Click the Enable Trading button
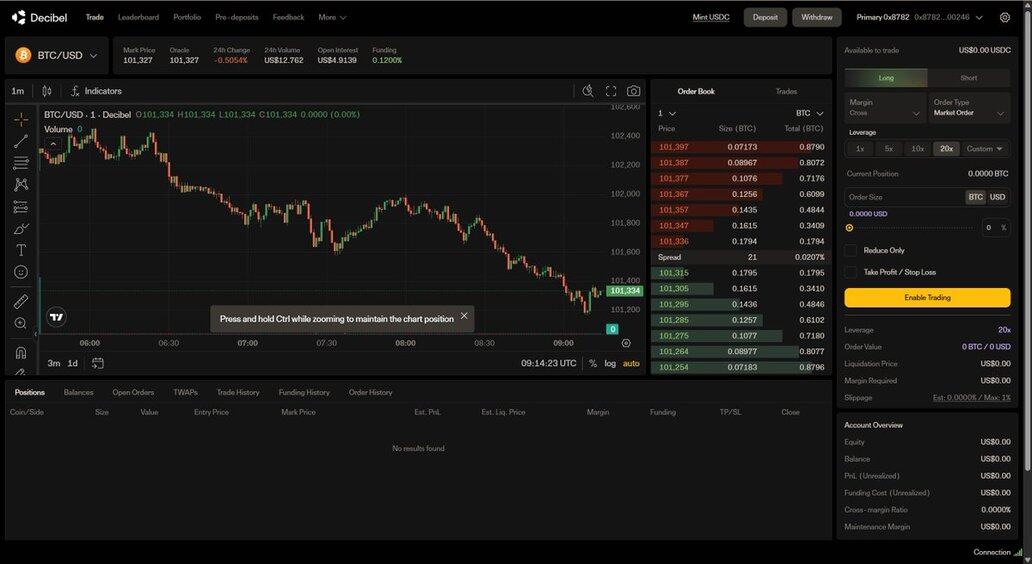This screenshot has height=564, width=1032. (x=927, y=297)
